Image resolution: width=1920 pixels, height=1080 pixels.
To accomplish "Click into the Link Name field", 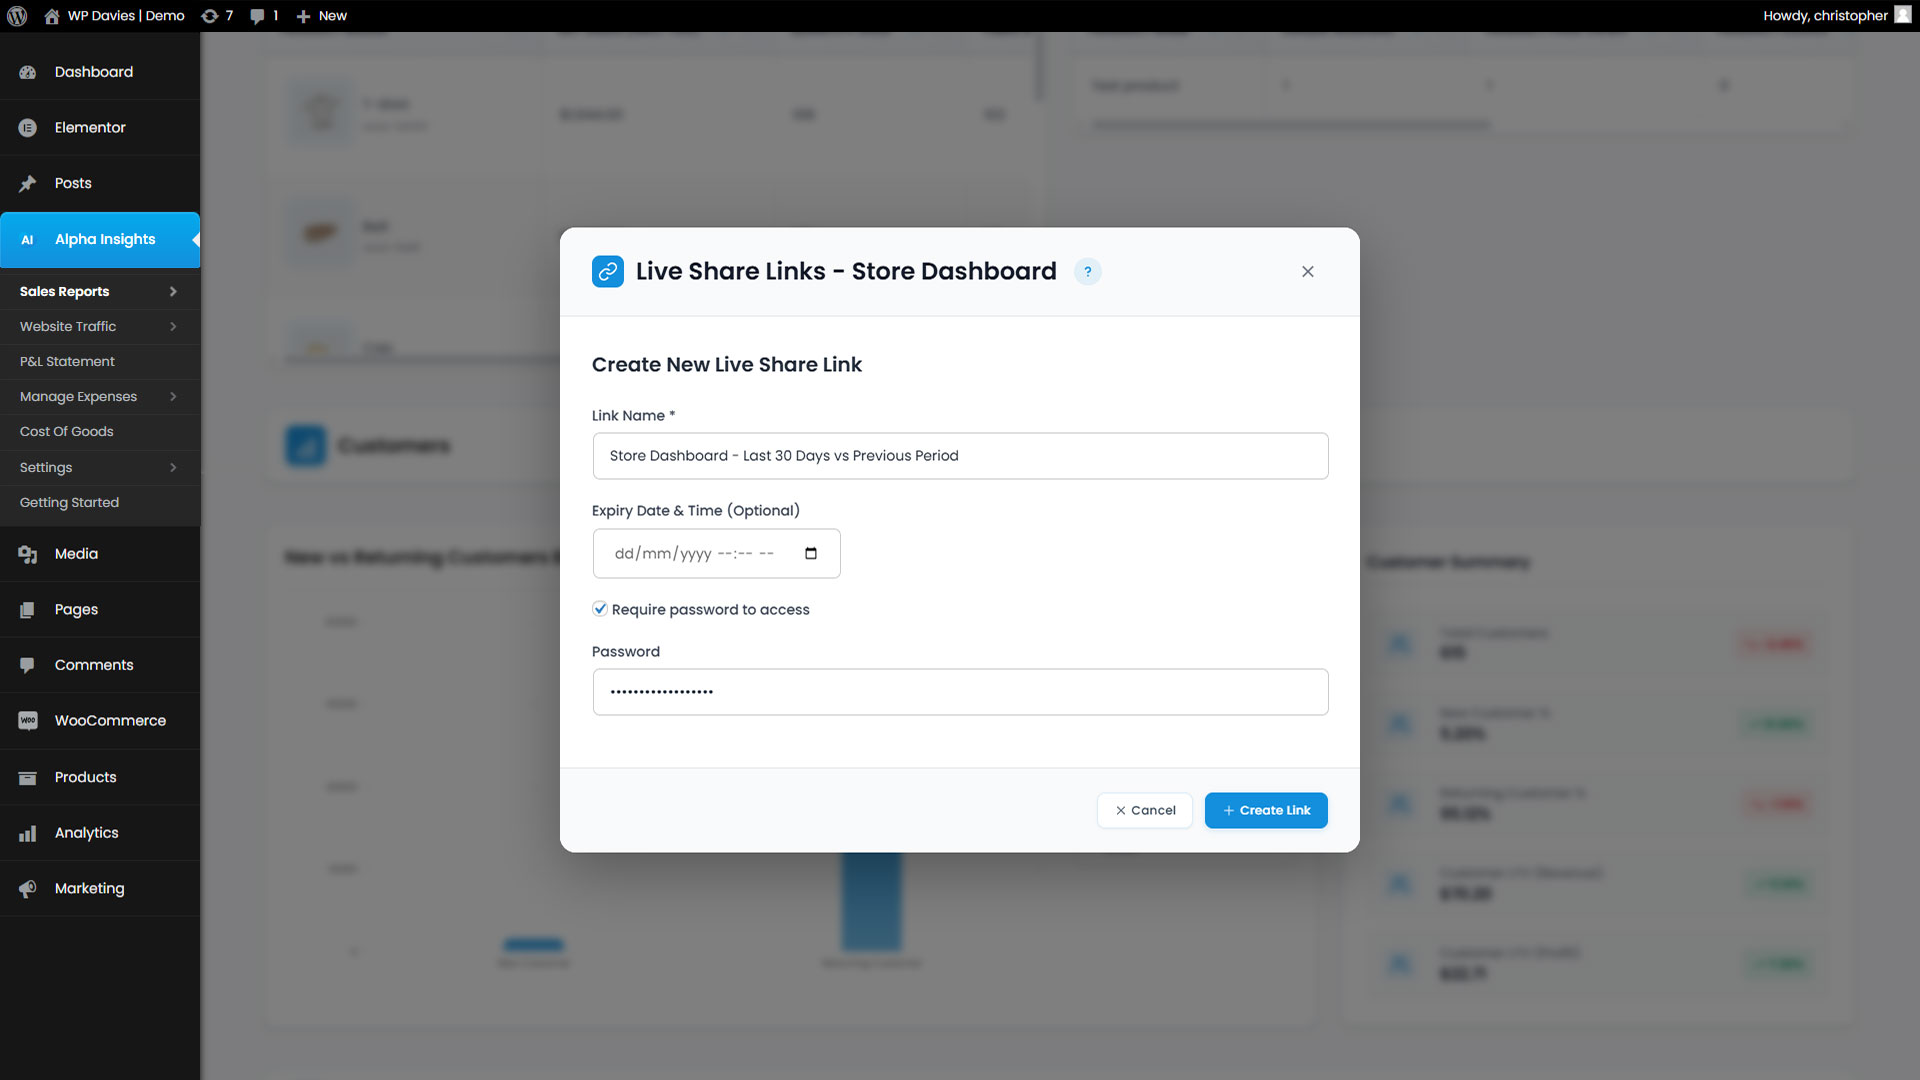I will (960, 456).
